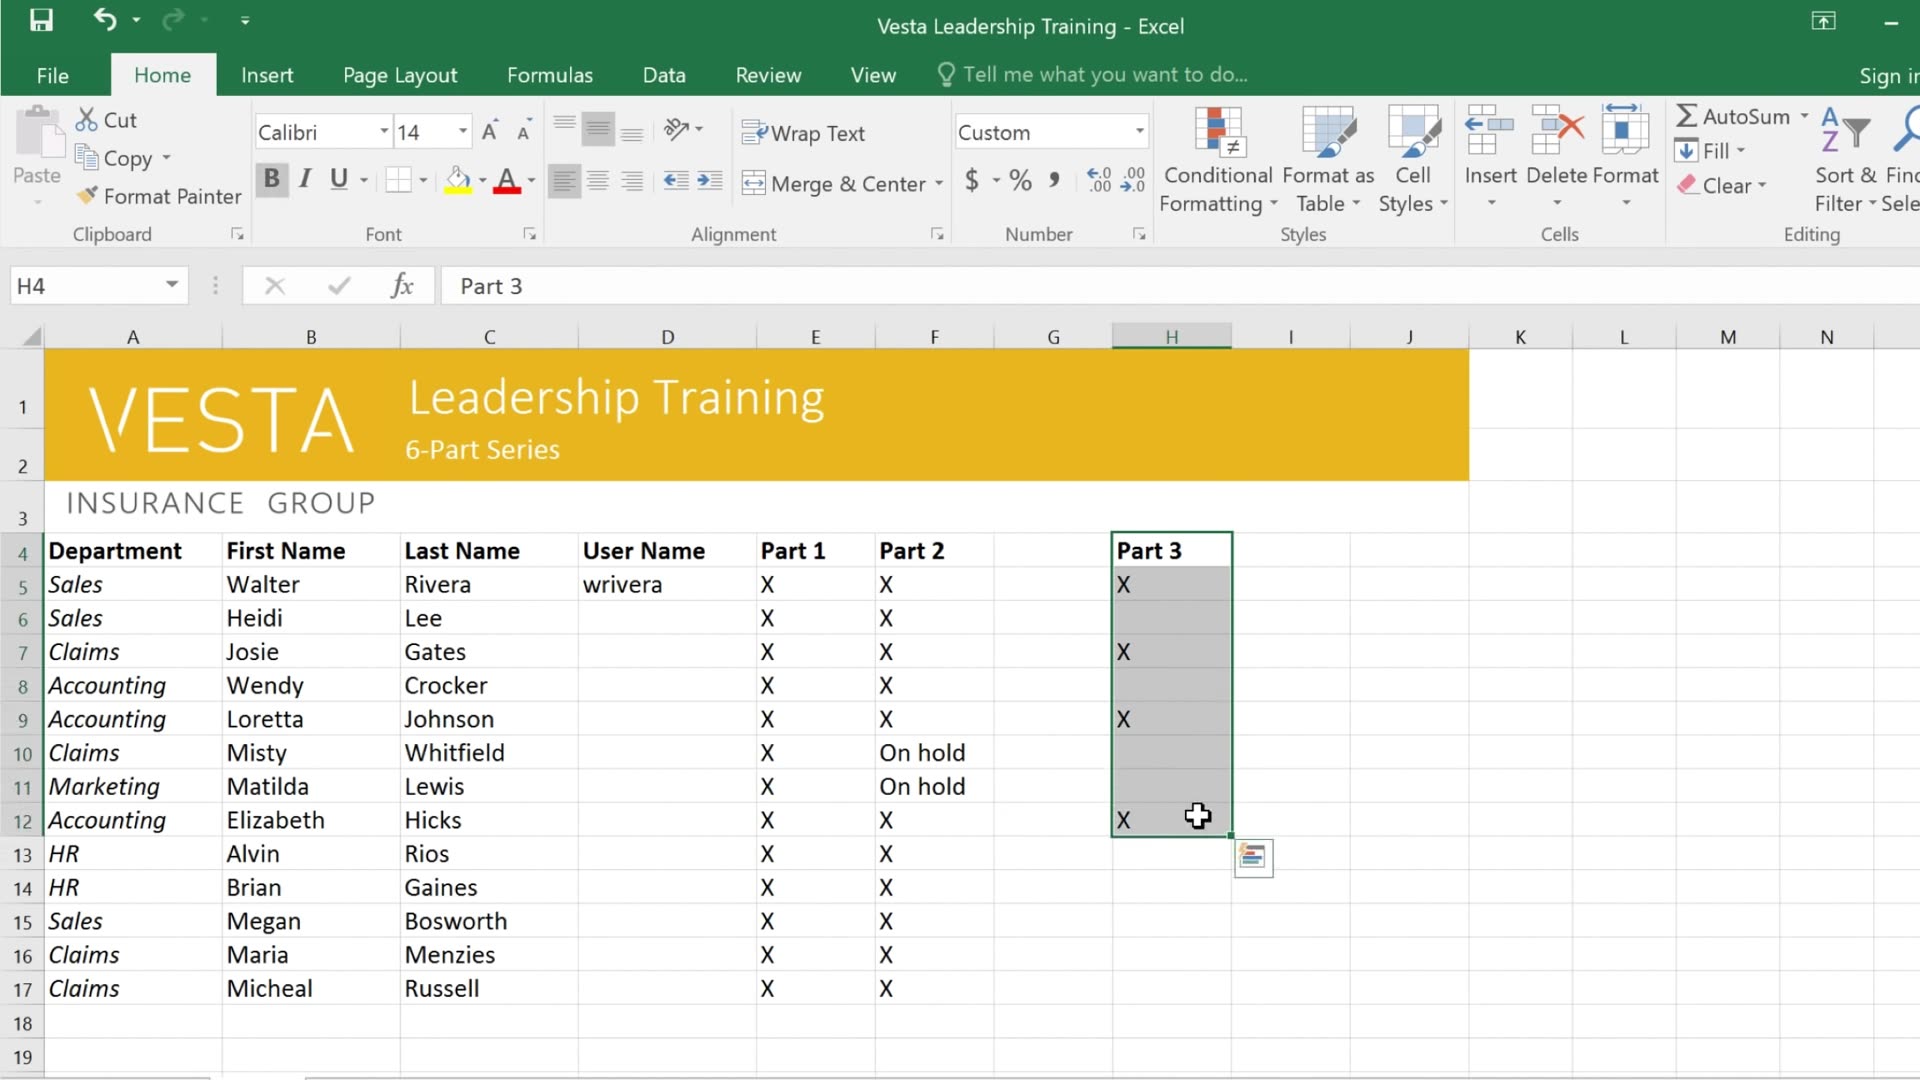Apply Percent Style number format
The height and width of the screenshot is (1080, 1920).
(1019, 180)
